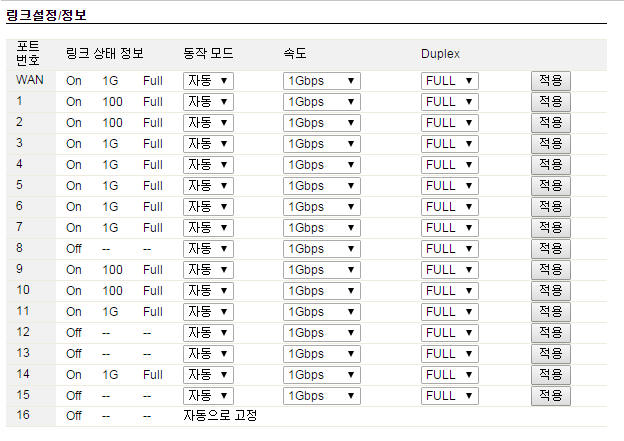Open port 1 Duplex dropdown

click(450, 102)
